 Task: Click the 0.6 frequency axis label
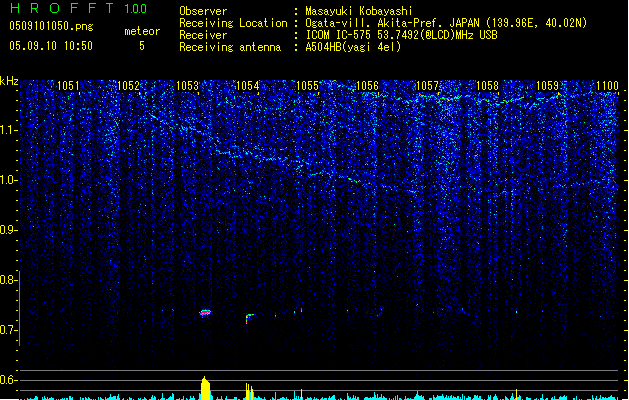(x=8, y=380)
